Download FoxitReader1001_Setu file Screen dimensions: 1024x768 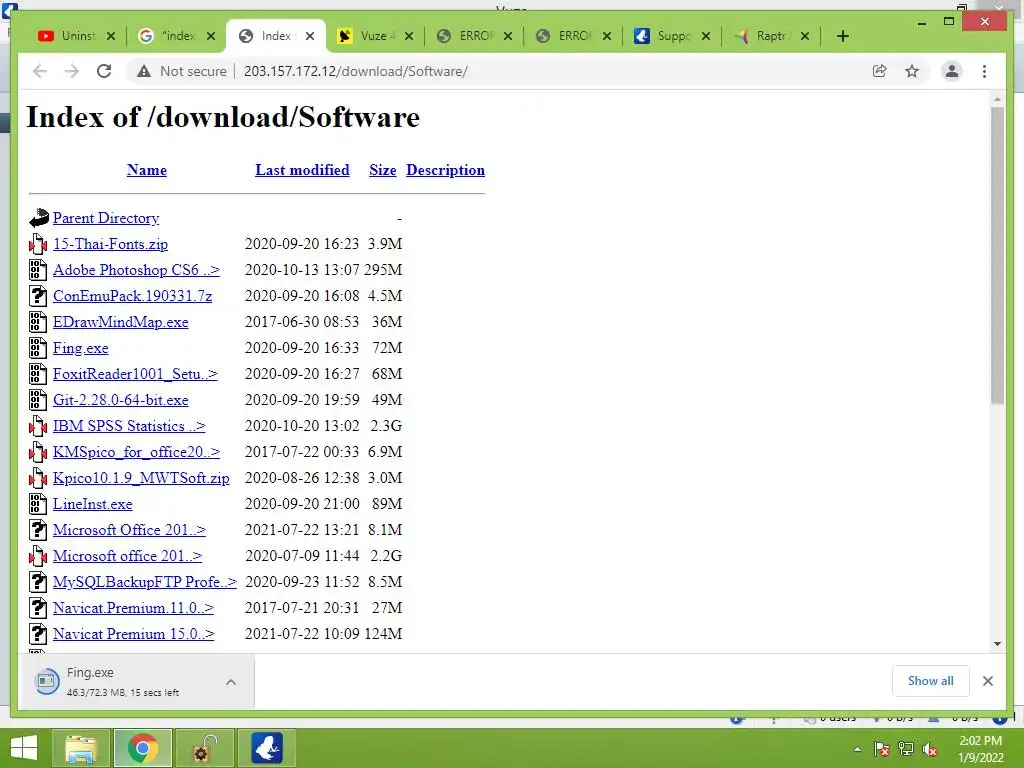(135, 374)
